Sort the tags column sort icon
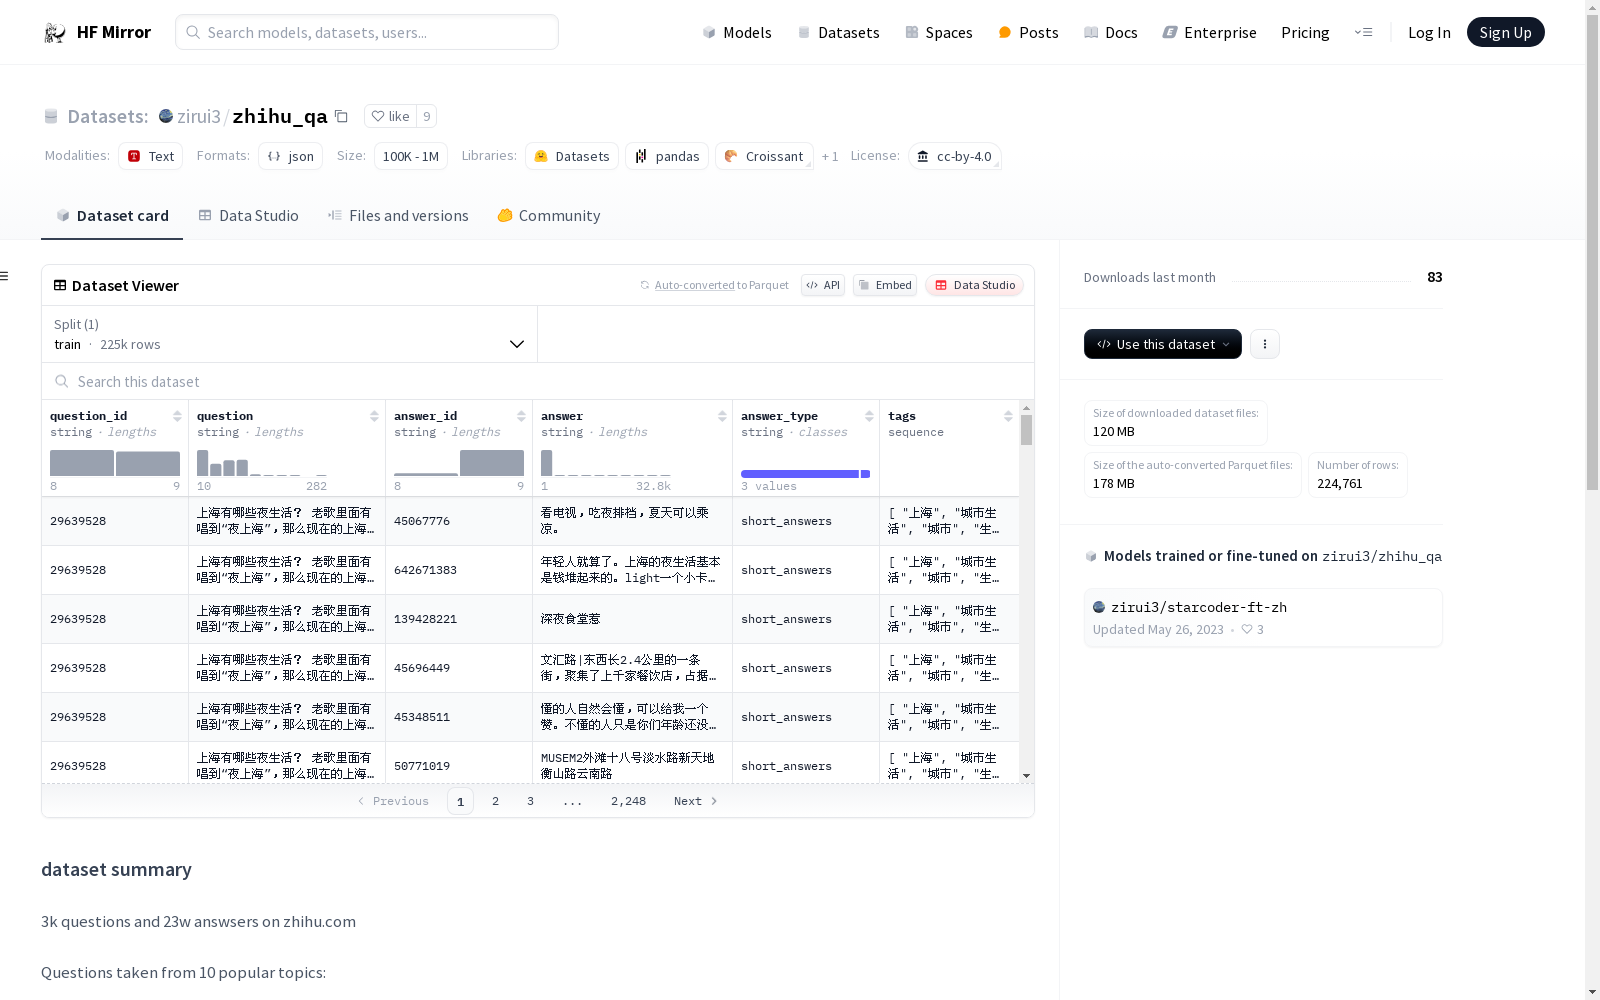 (1008, 416)
